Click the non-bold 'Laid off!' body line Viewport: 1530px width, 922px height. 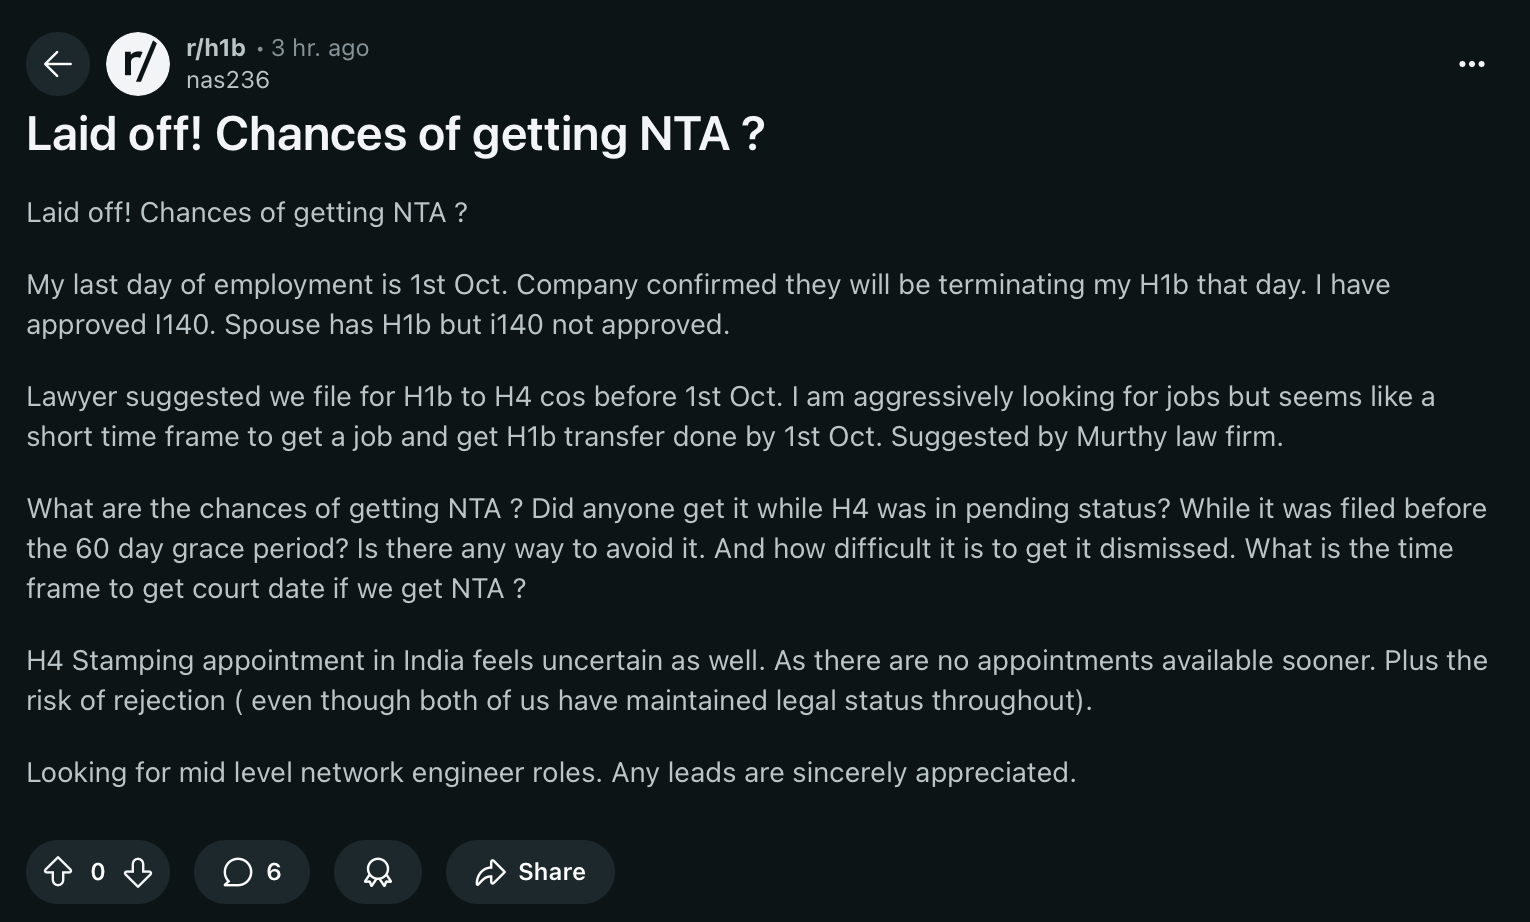coord(246,213)
